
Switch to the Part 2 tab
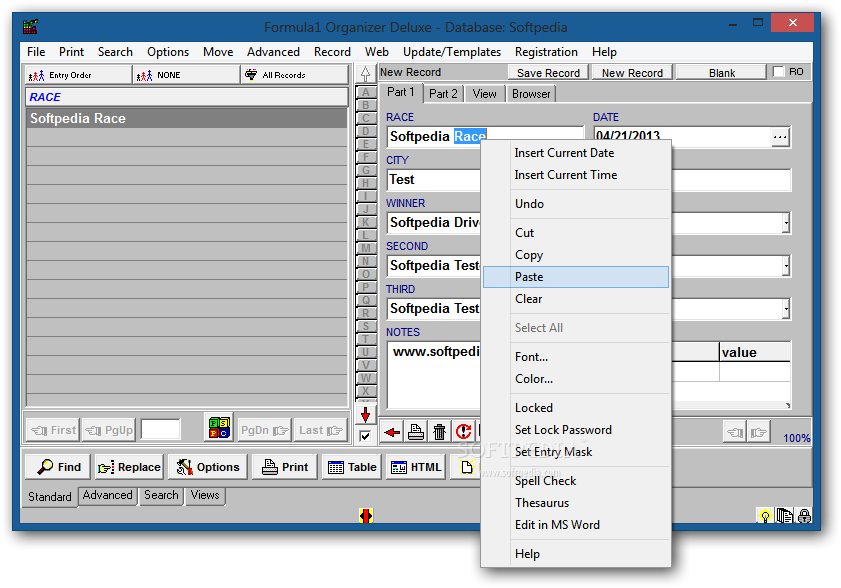point(443,94)
